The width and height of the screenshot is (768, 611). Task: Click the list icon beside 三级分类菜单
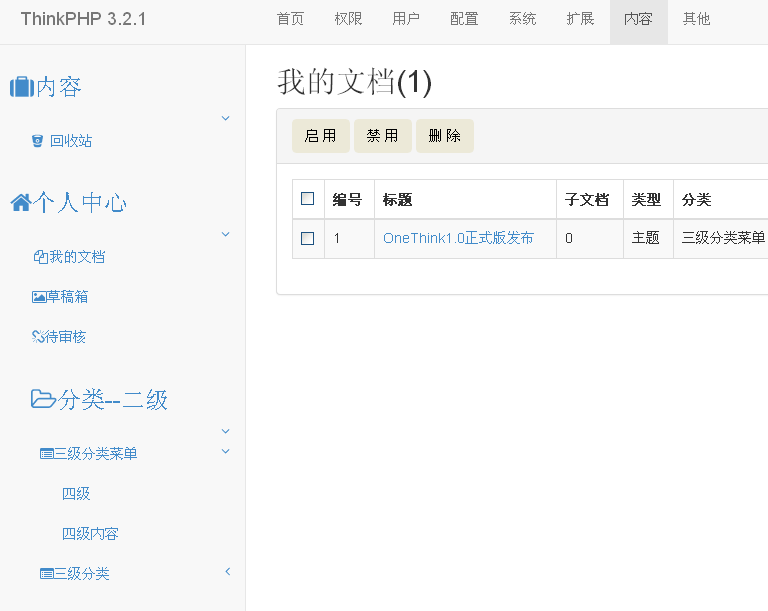[46, 454]
